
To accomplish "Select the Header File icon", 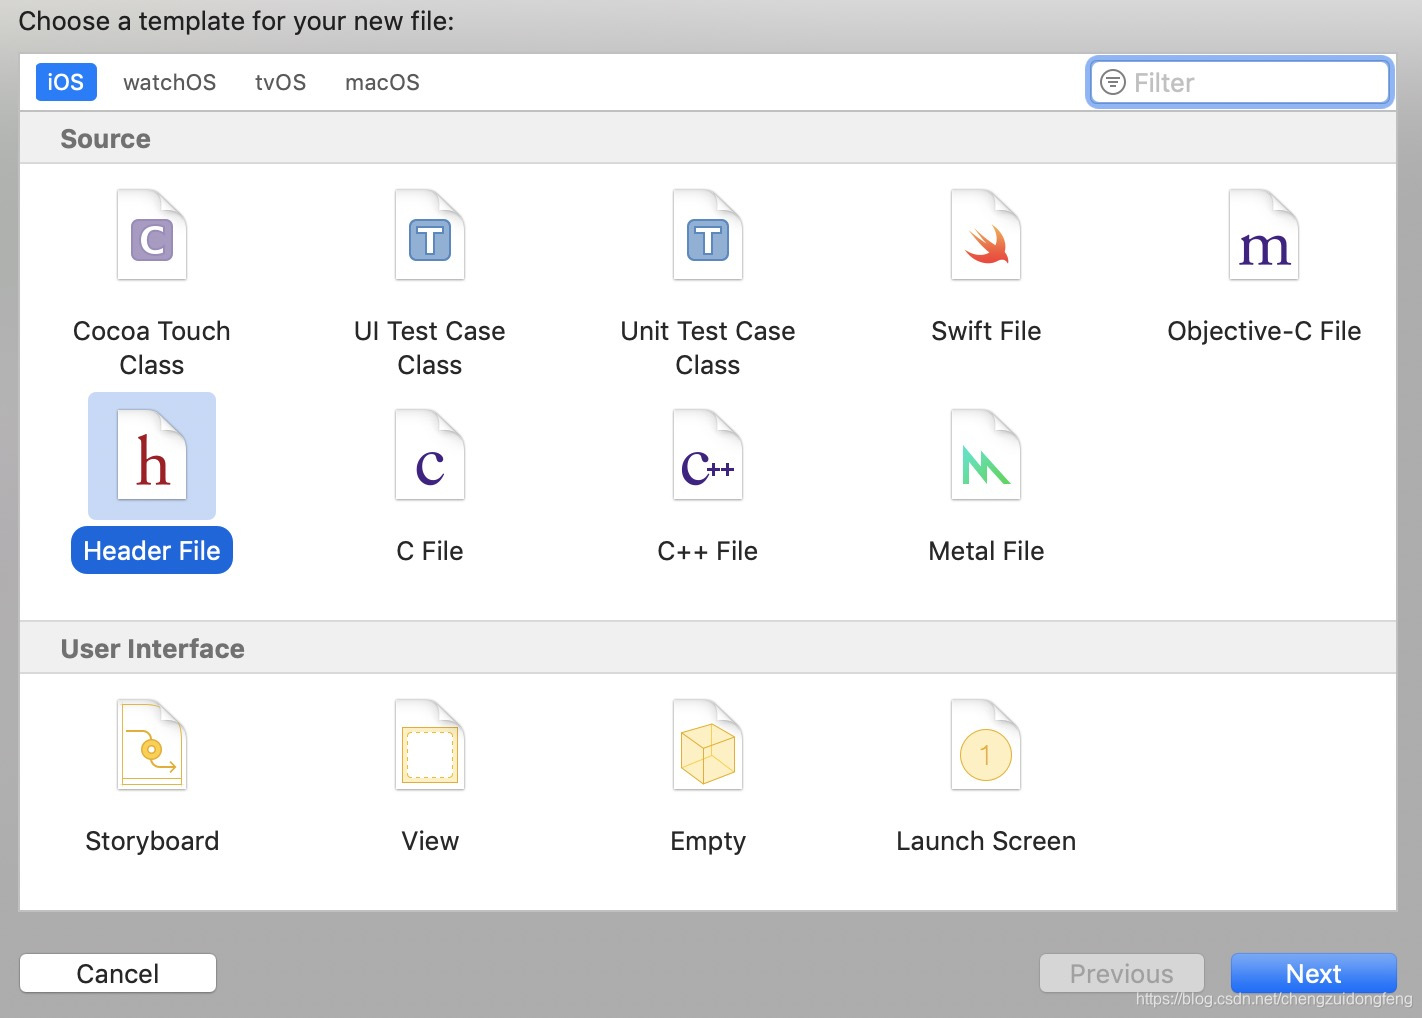I will pos(152,455).
